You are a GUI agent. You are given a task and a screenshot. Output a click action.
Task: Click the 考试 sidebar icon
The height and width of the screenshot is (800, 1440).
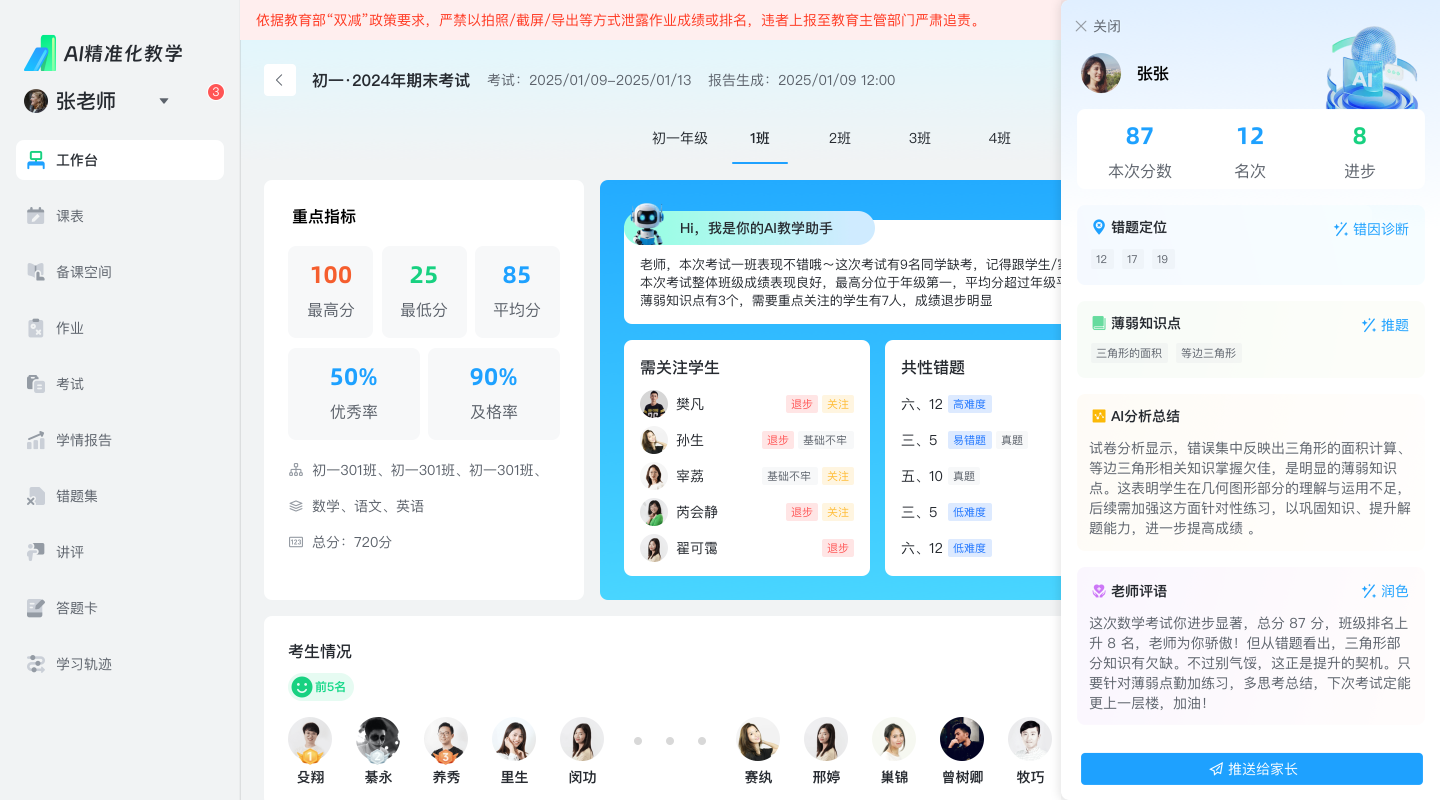[x=36, y=384]
